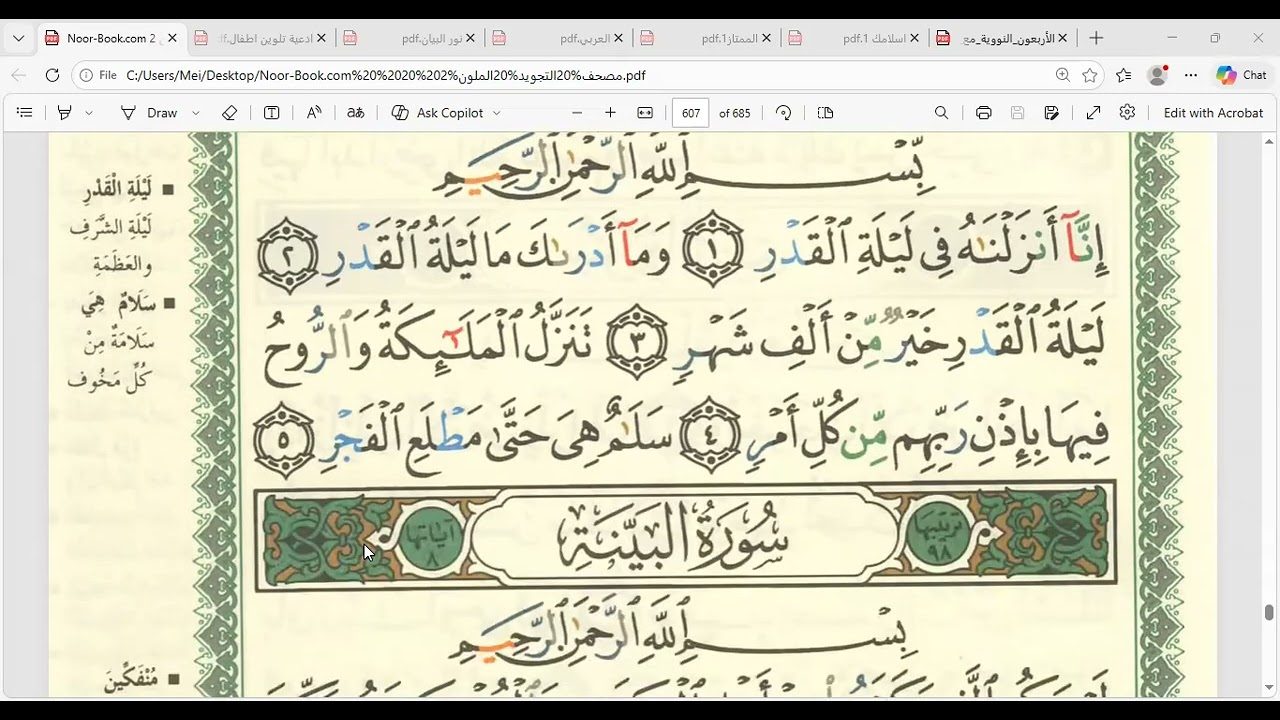Print the PDF document
The height and width of the screenshot is (720, 1280).
click(x=984, y=113)
